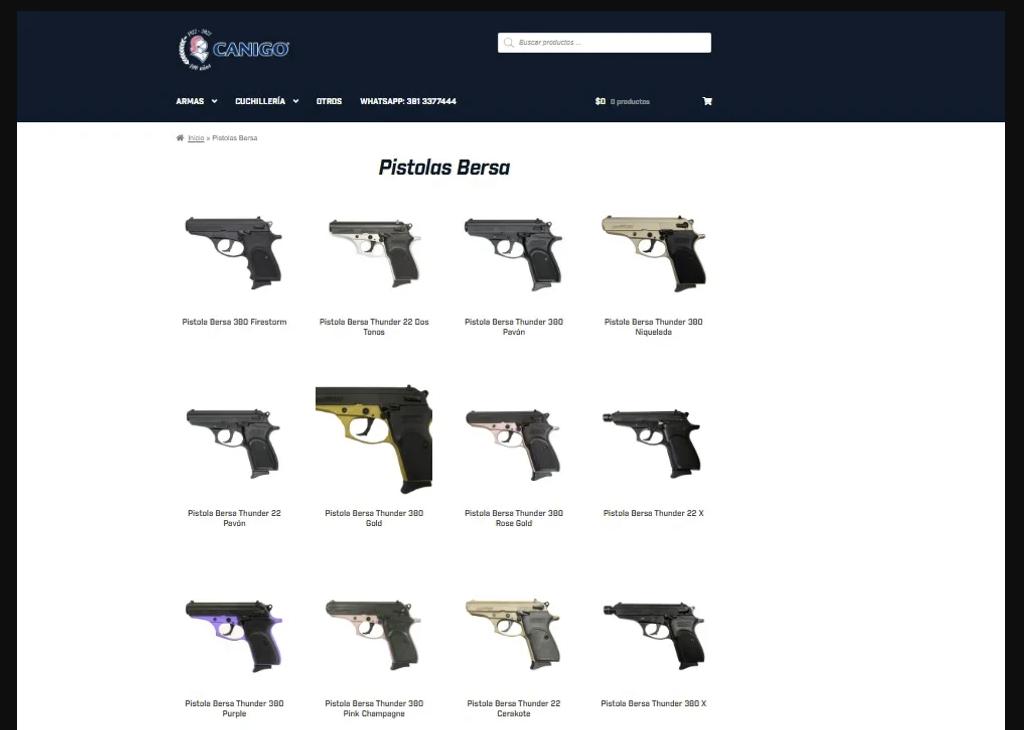Screen dimensions: 1024x730
Task: Open Pistola Bersa Thunder 380 Rose Gold title
Action: [x=513, y=518]
